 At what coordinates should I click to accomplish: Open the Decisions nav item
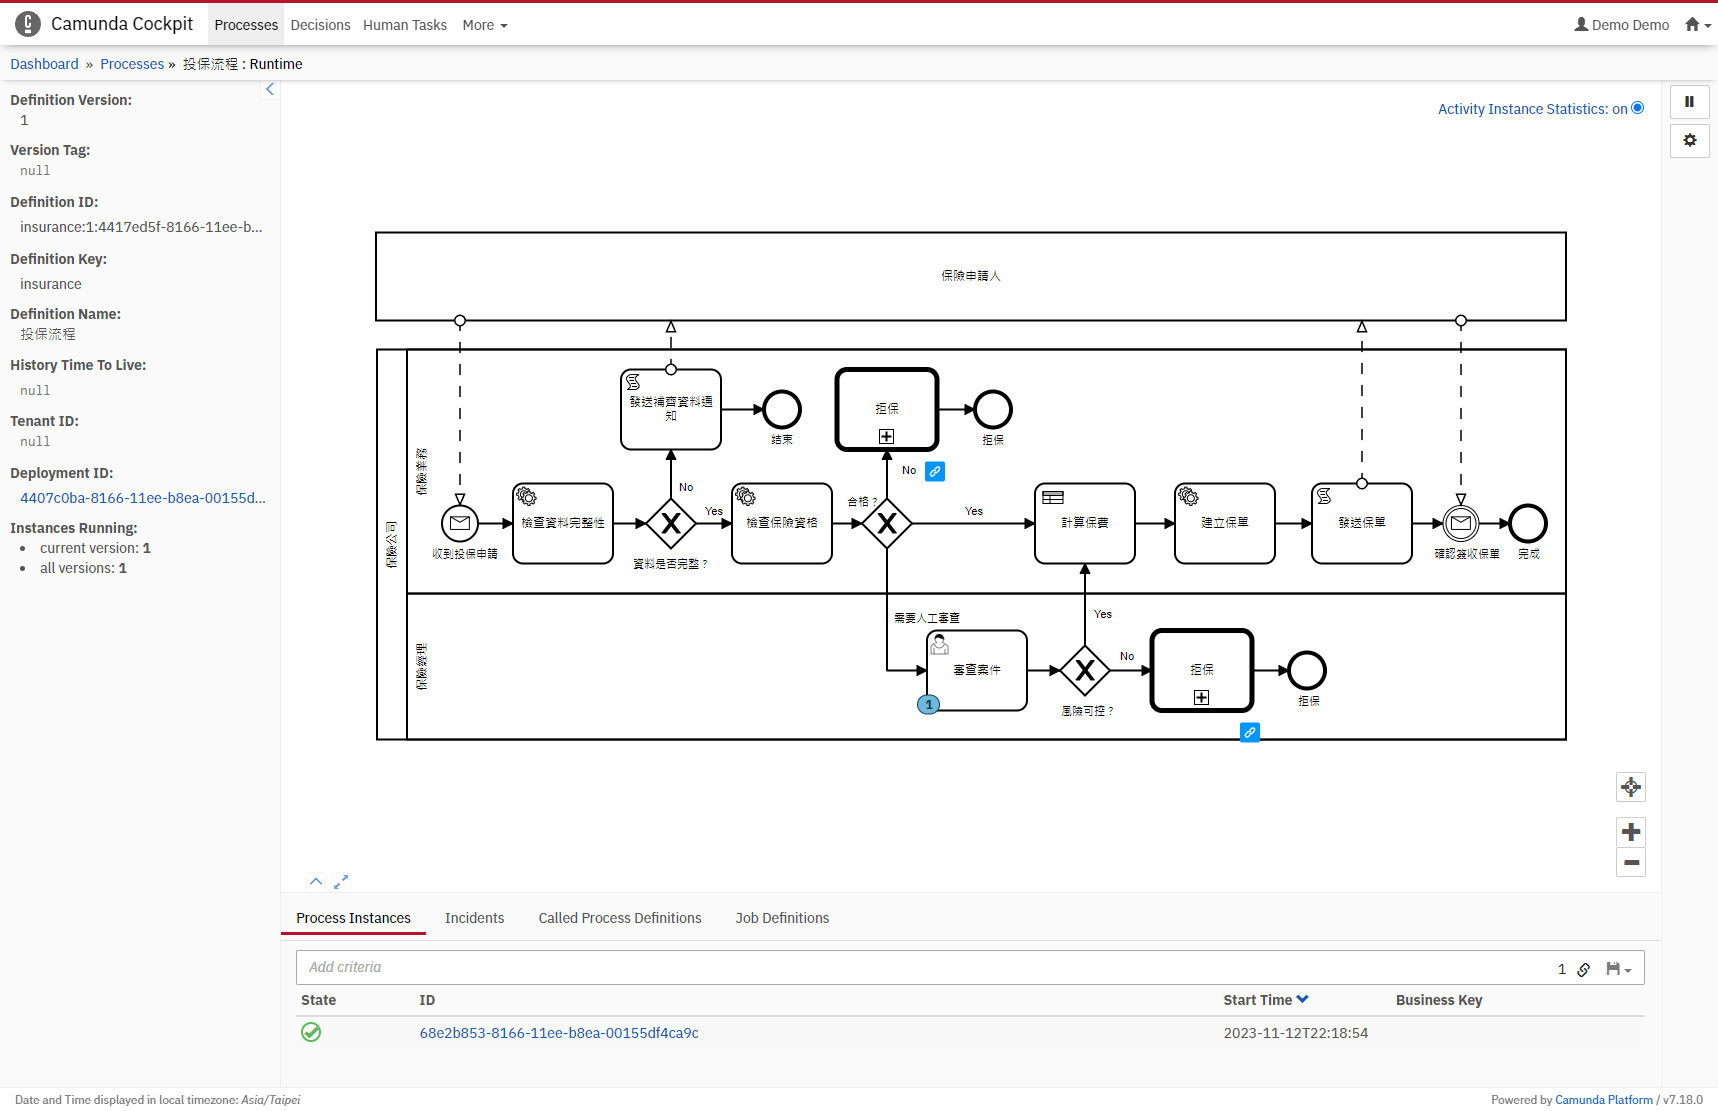pos(320,25)
